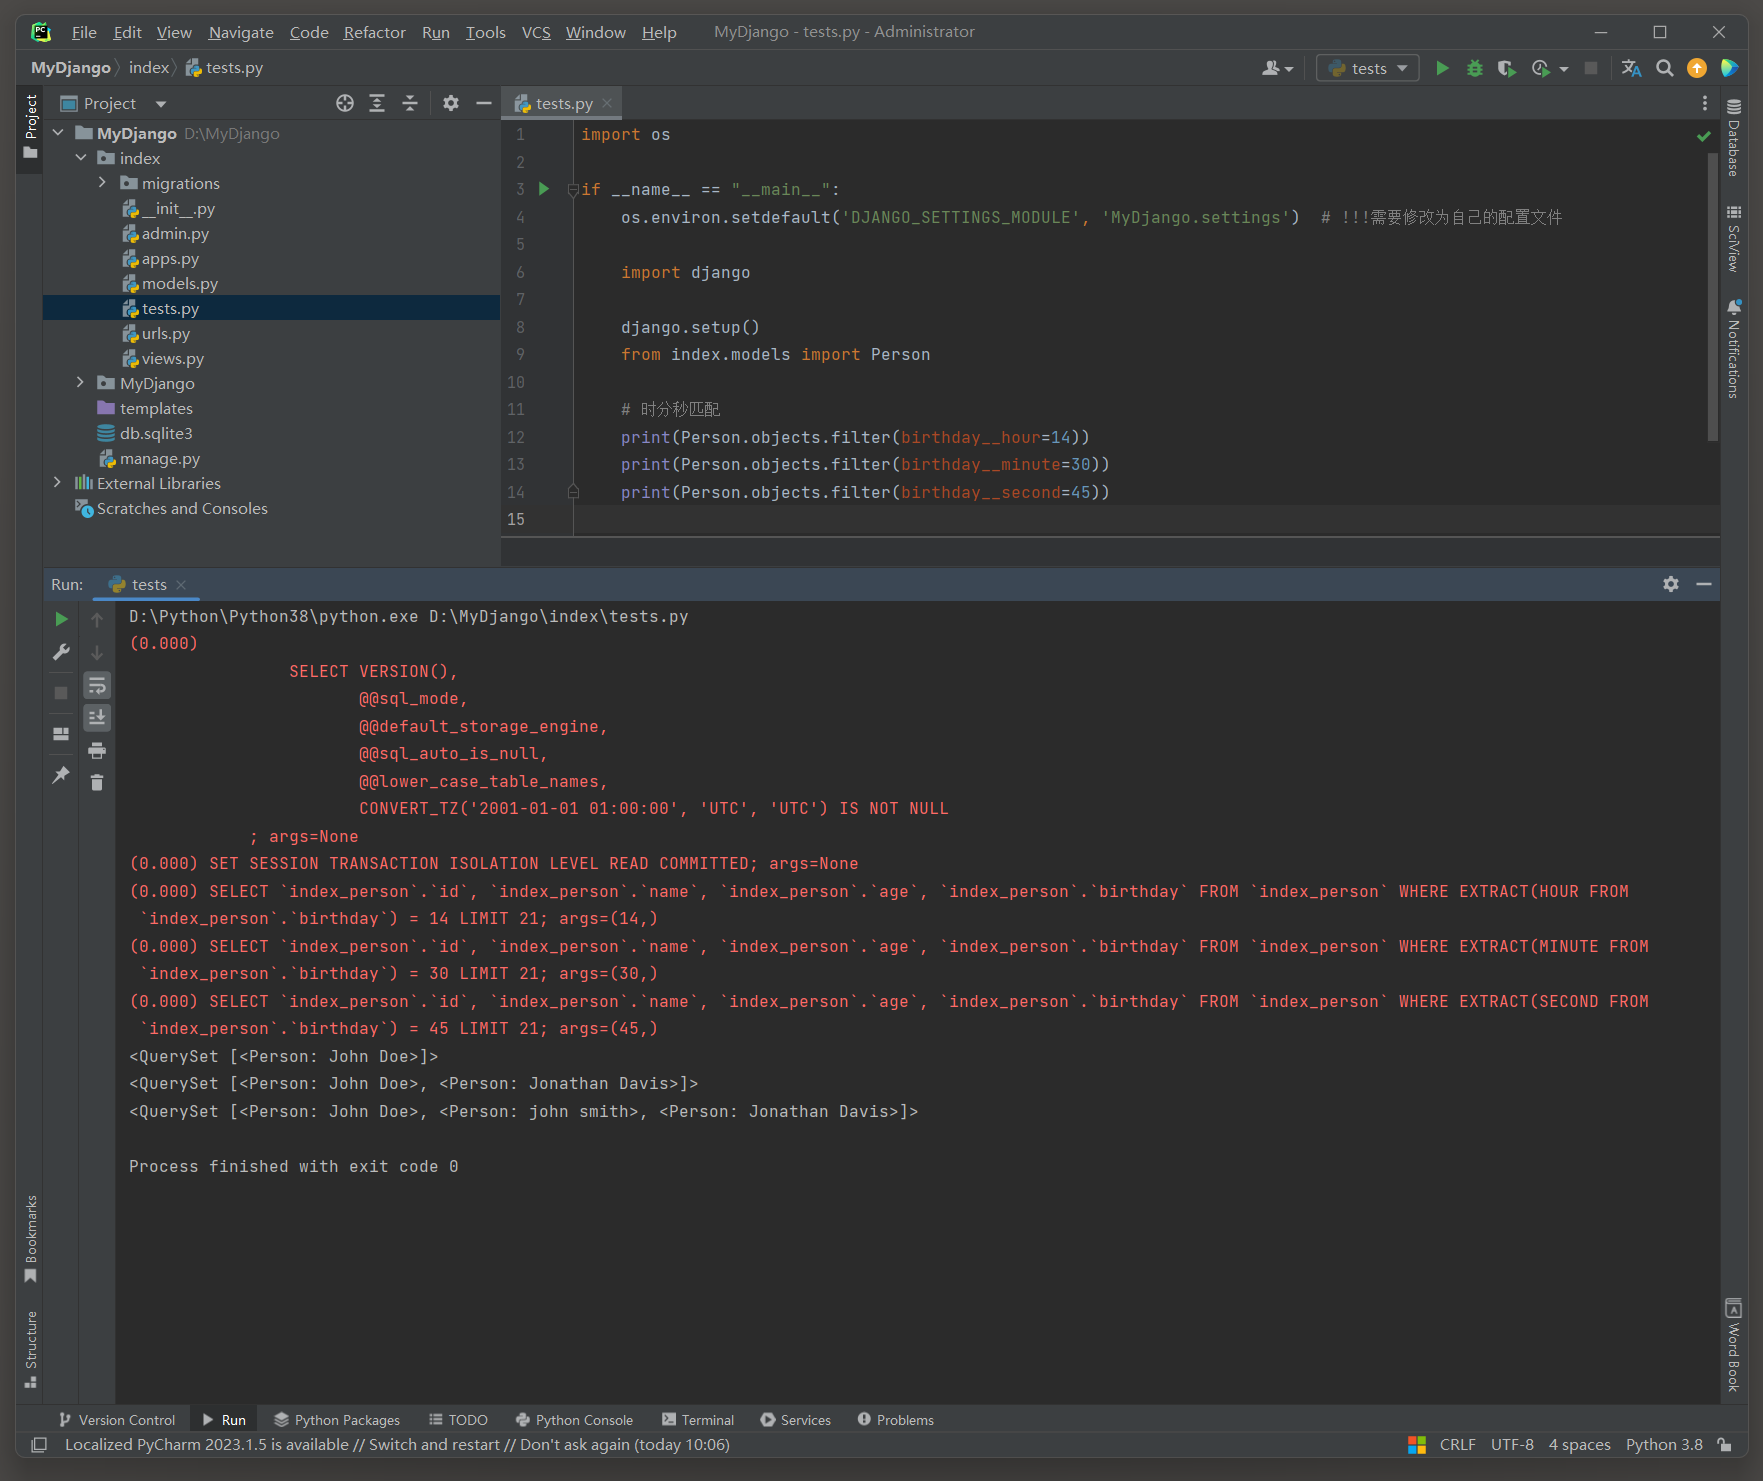The height and width of the screenshot is (1481, 1763).
Task: Click Expand All icon in Project panel
Action: [377, 103]
